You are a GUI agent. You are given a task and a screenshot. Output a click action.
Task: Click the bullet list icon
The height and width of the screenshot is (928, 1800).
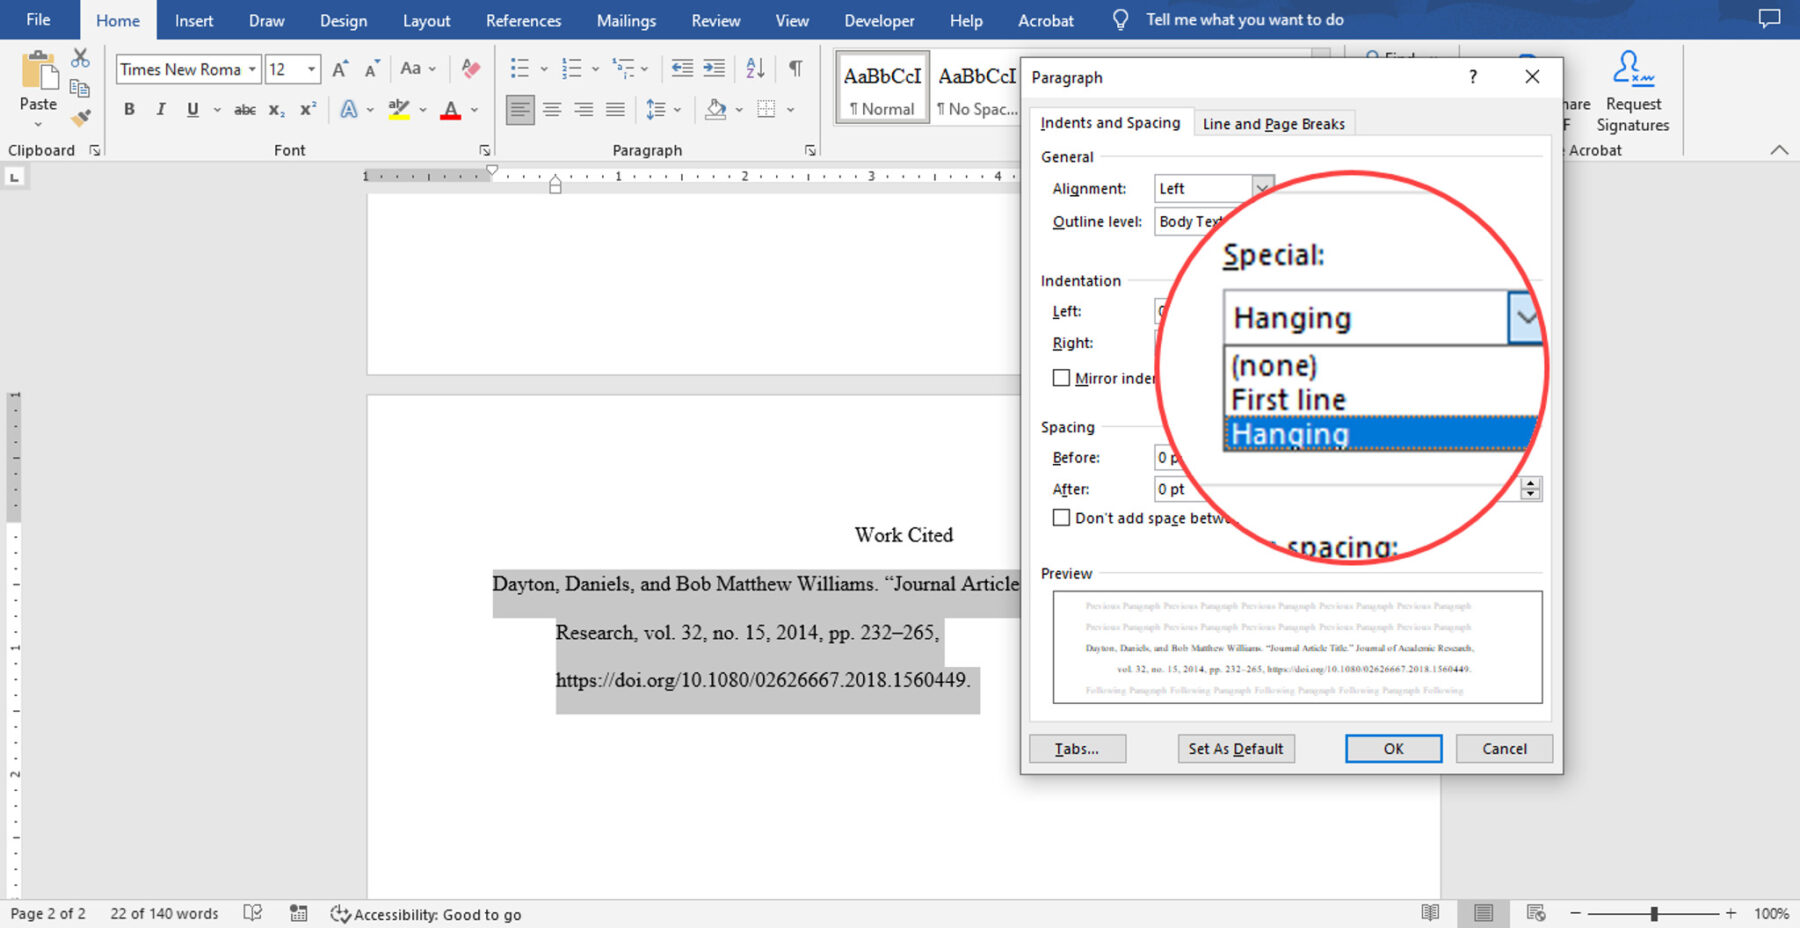point(519,68)
